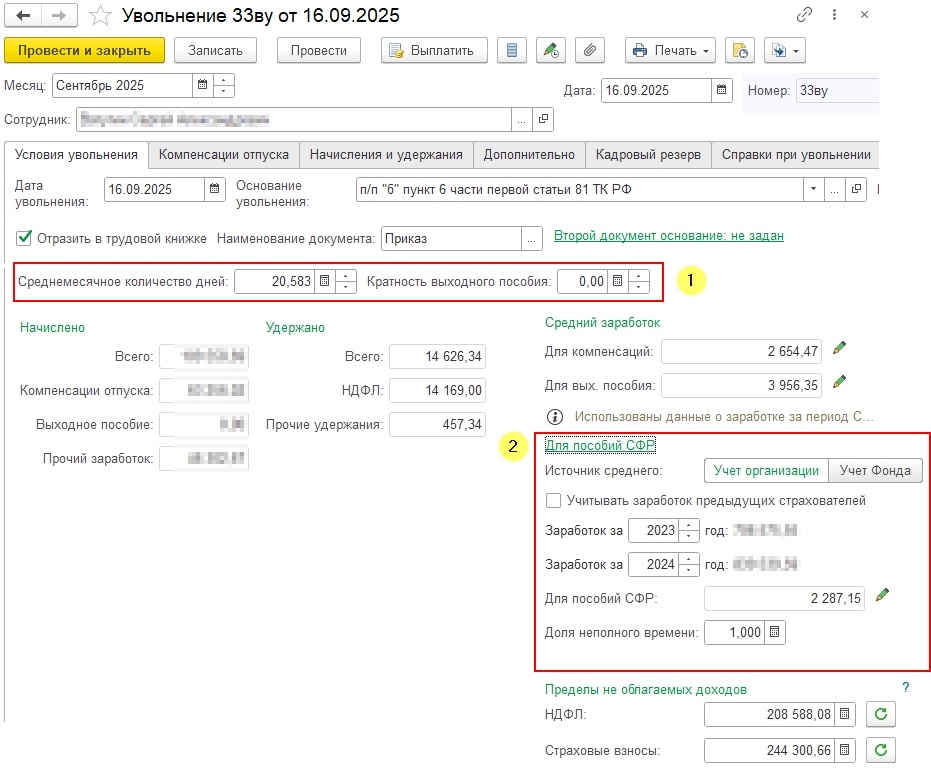This screenshot has width=931, height=777.
Task: Open calculator for Доля неполного времени
Action: point(774,632)
